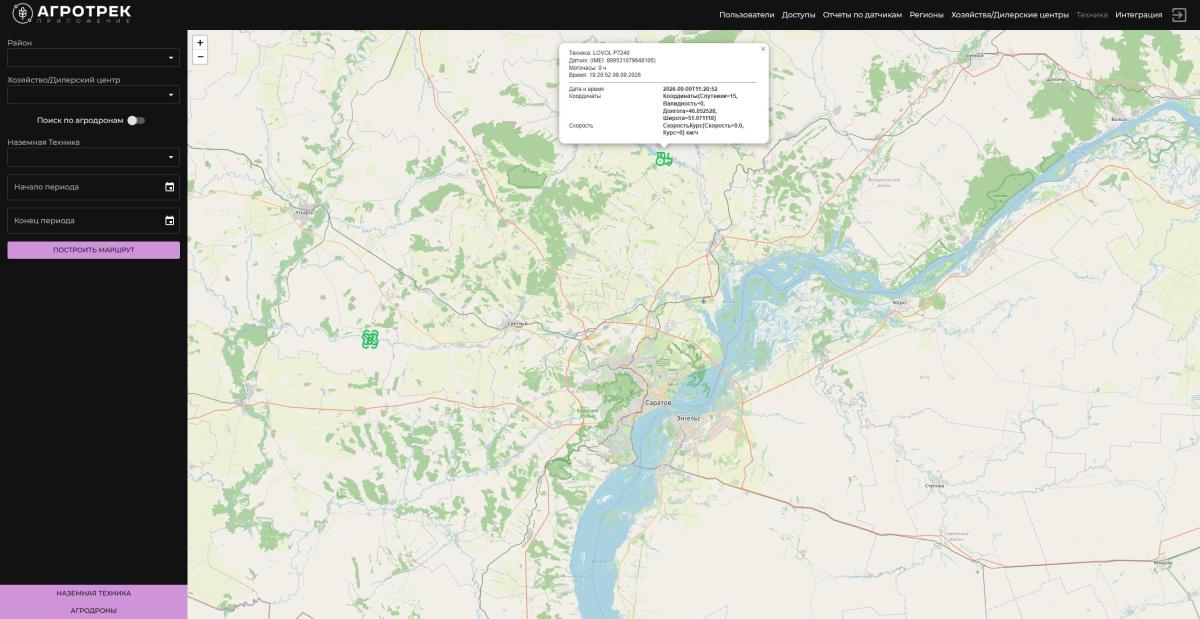The height and width of the screenshot is (619, 1200).
Task: Log out using the exit icon
Action: pyautogui.click(x=1179, y=15)
